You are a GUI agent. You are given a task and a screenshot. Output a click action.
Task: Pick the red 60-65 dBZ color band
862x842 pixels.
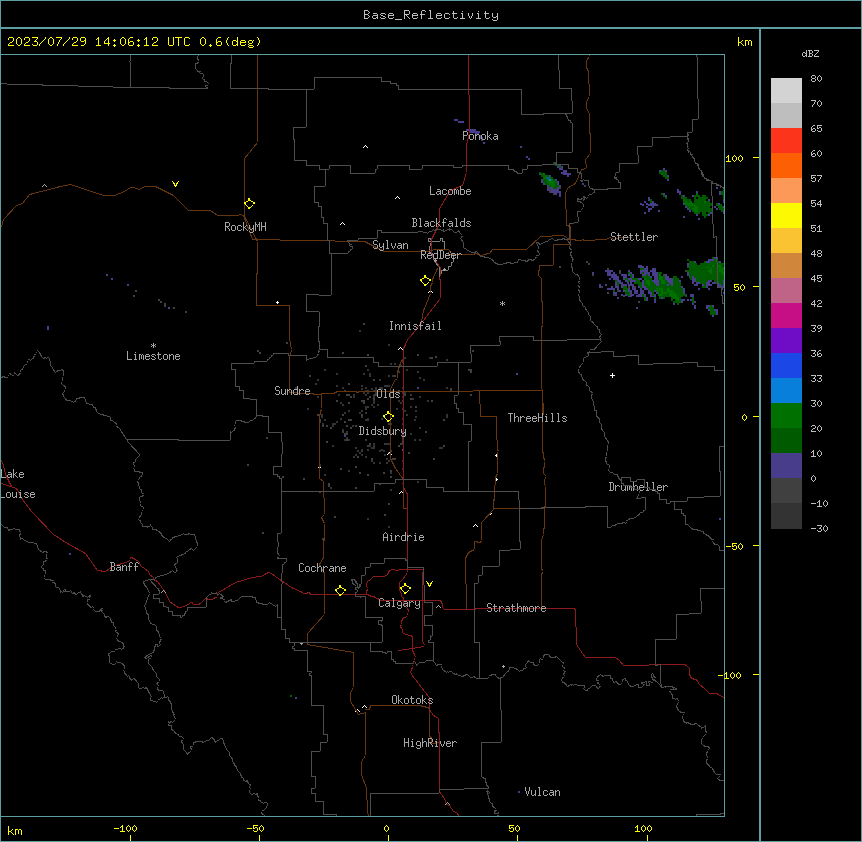tap(786, 141)
